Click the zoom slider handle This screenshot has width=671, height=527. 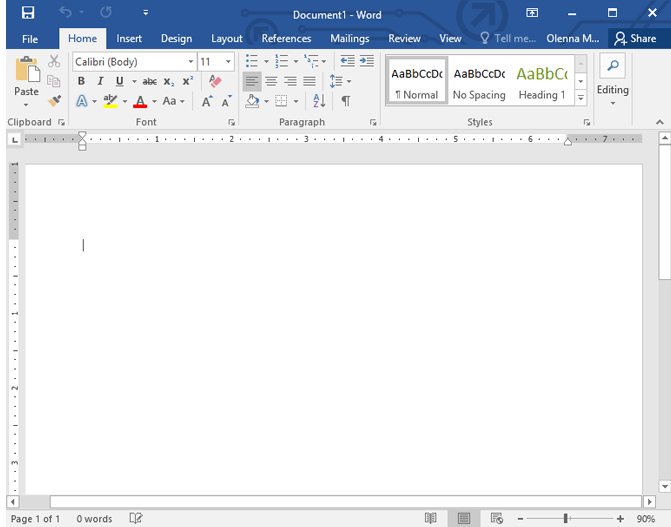point(566,519)
